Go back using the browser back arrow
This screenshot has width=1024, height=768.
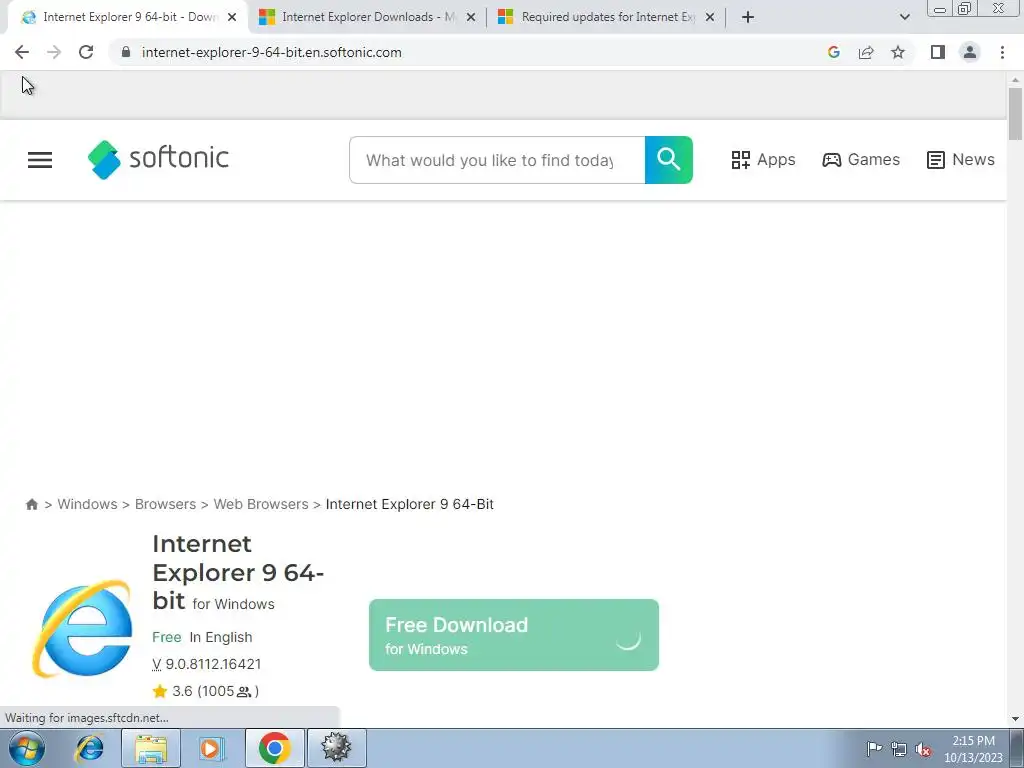pos(22,52)
